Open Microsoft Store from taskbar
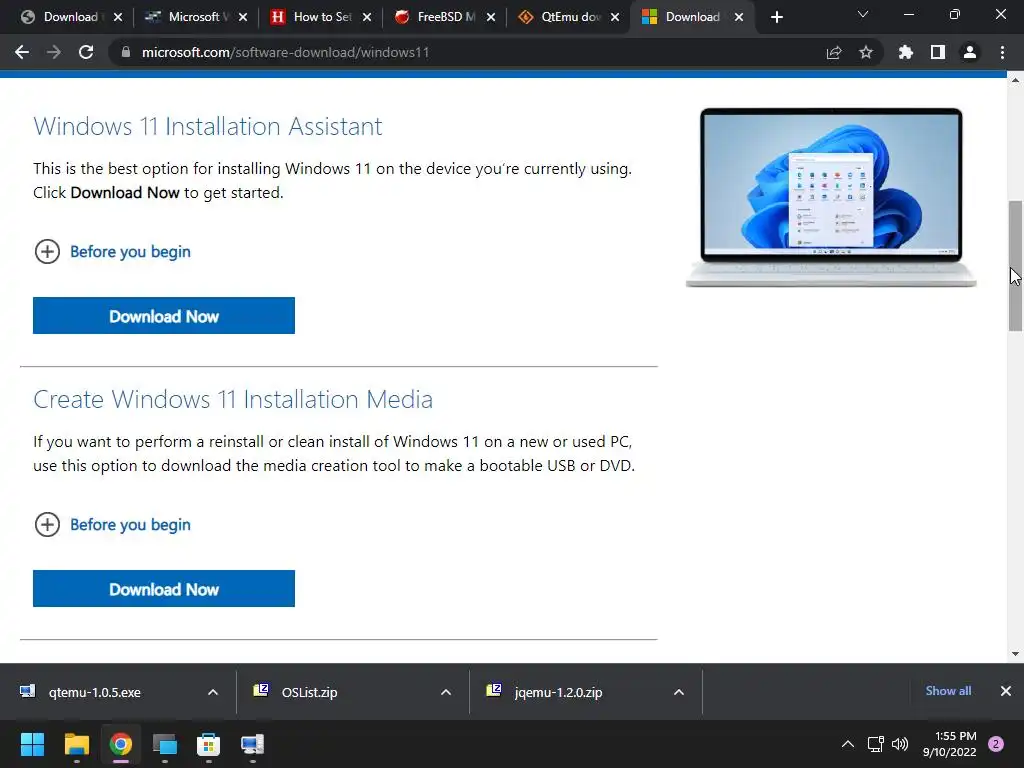1024x768 pixels. click(208, 744)
